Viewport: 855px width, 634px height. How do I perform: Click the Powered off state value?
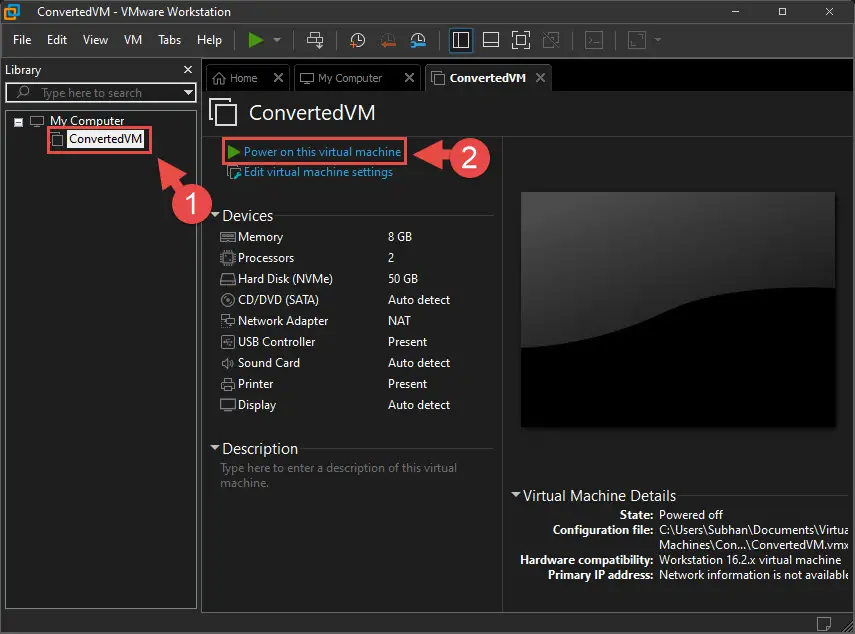[x=691, y=515]
